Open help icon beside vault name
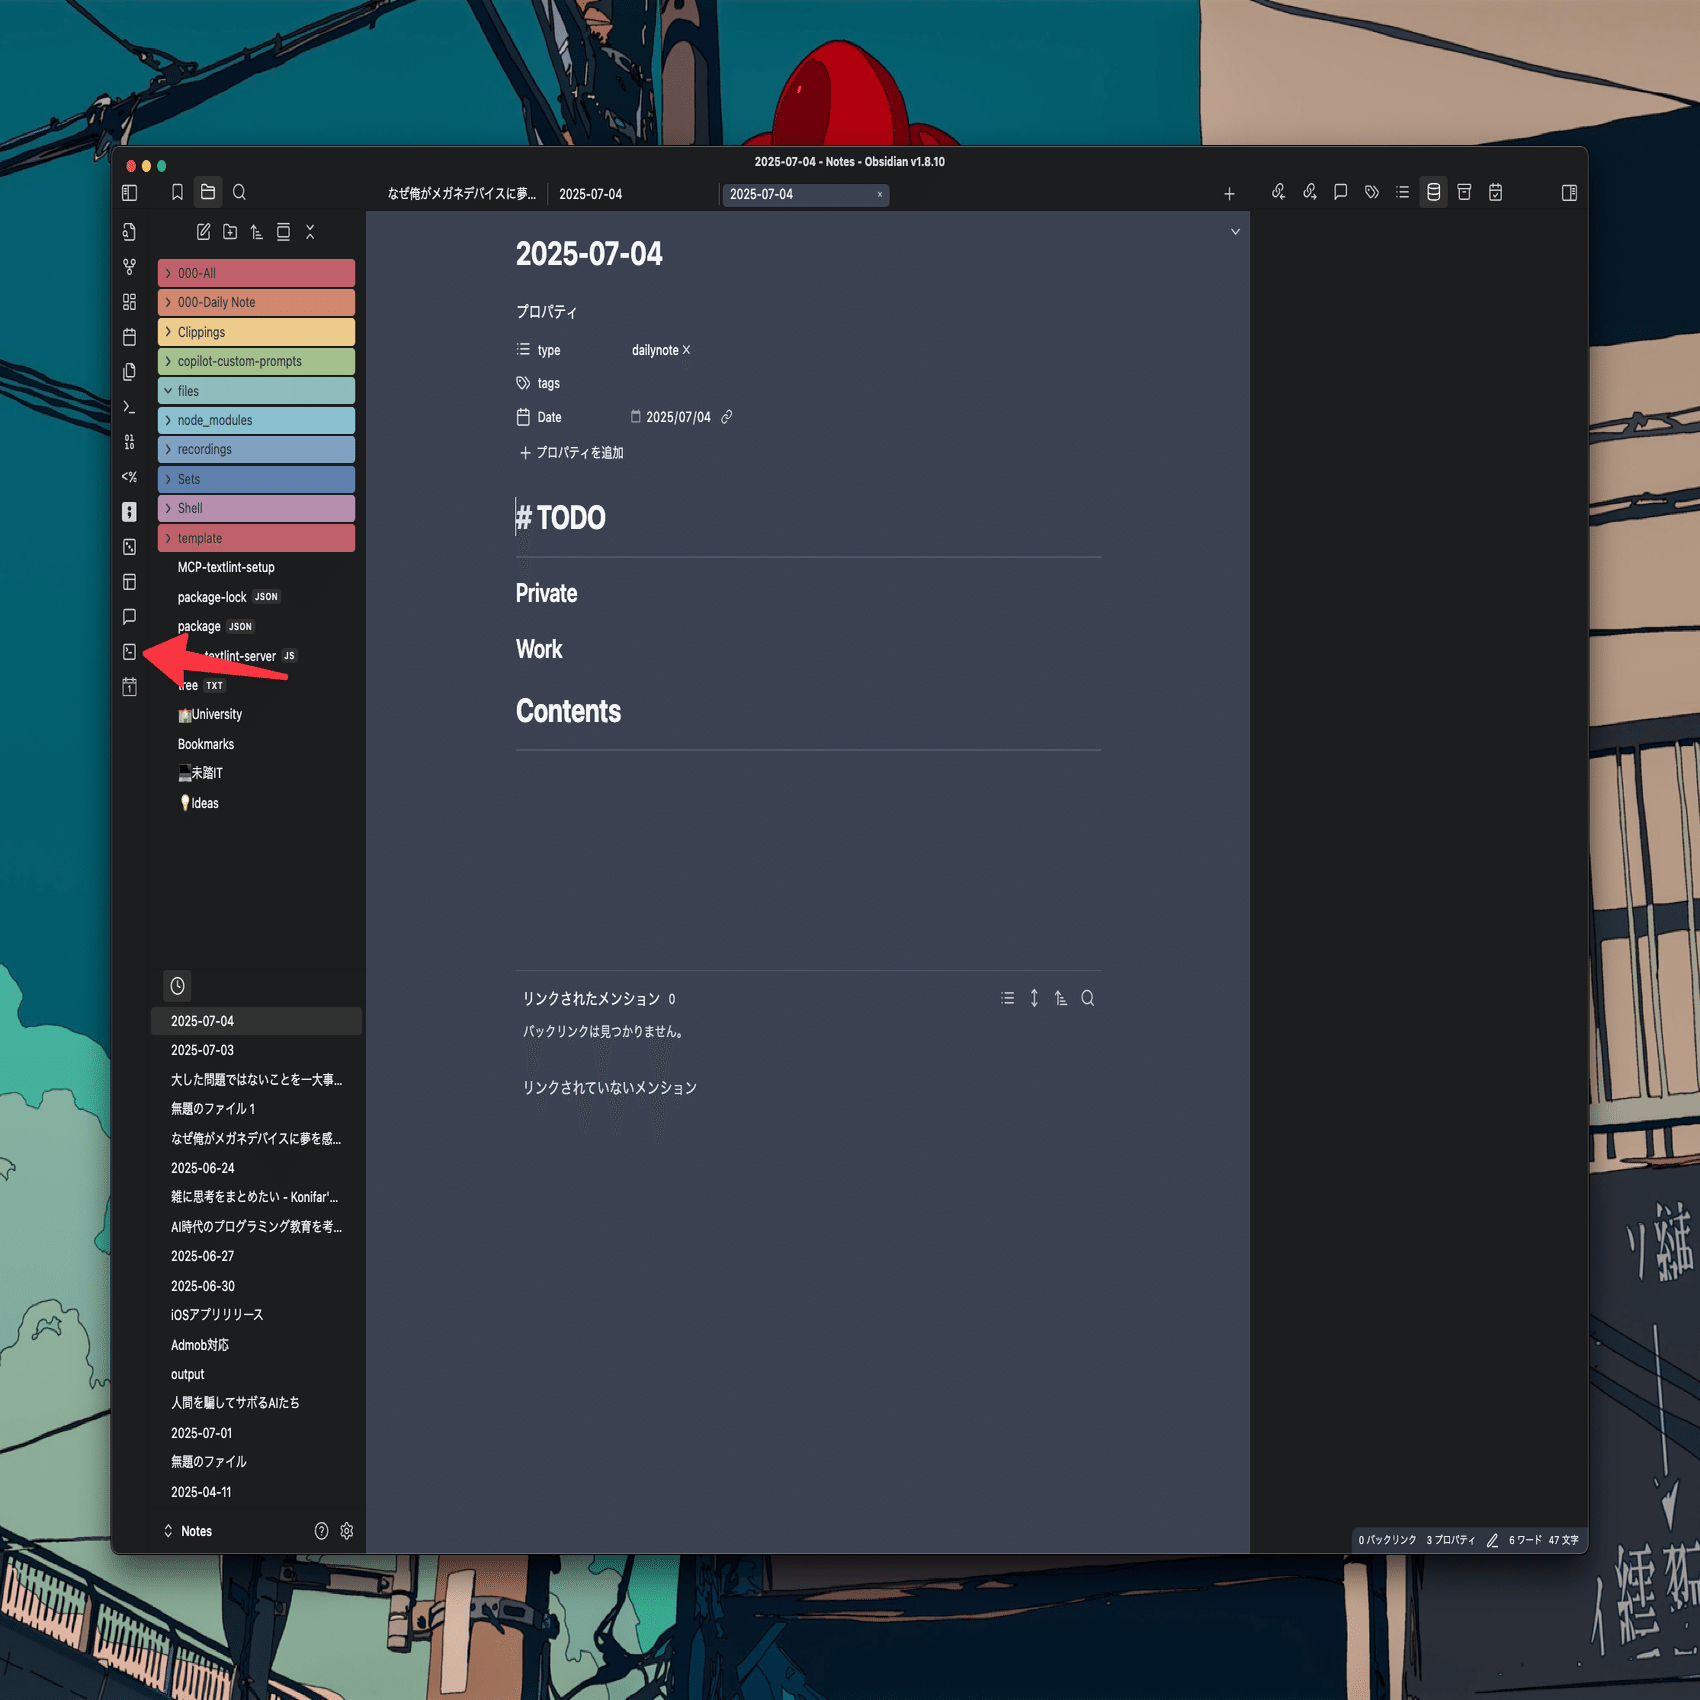Screen dimensions: 1700x1700 coord(321,1531)
